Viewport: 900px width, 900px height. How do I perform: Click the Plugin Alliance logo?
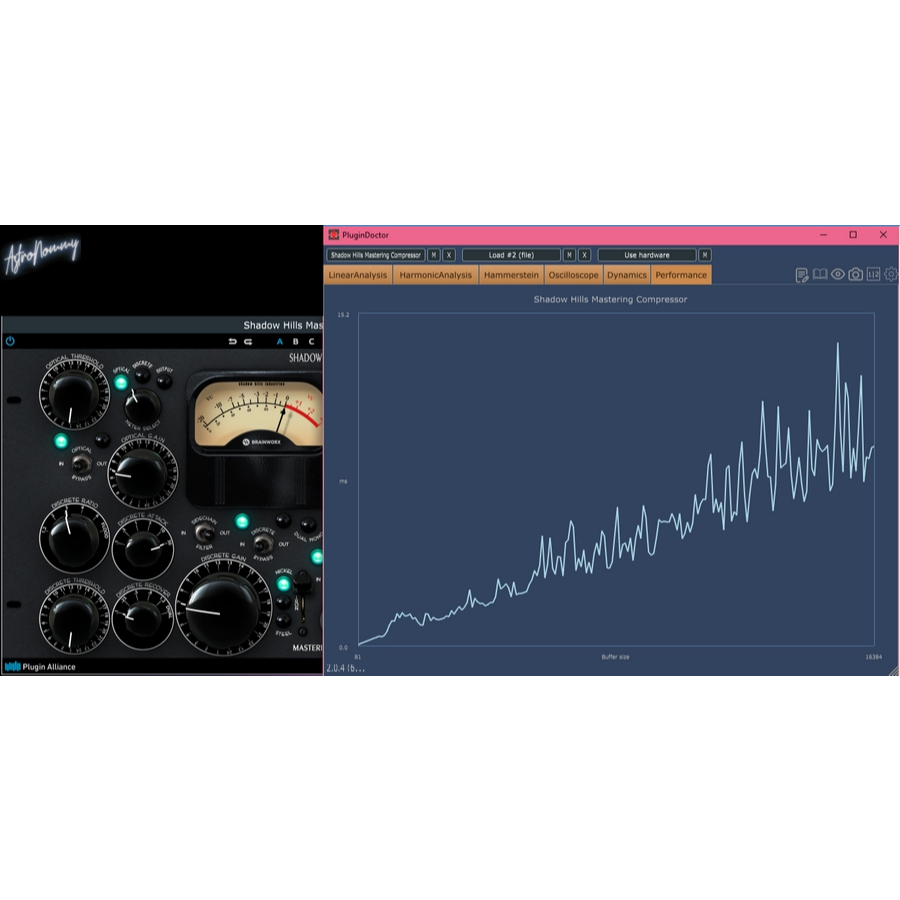(x=40, y=666)
